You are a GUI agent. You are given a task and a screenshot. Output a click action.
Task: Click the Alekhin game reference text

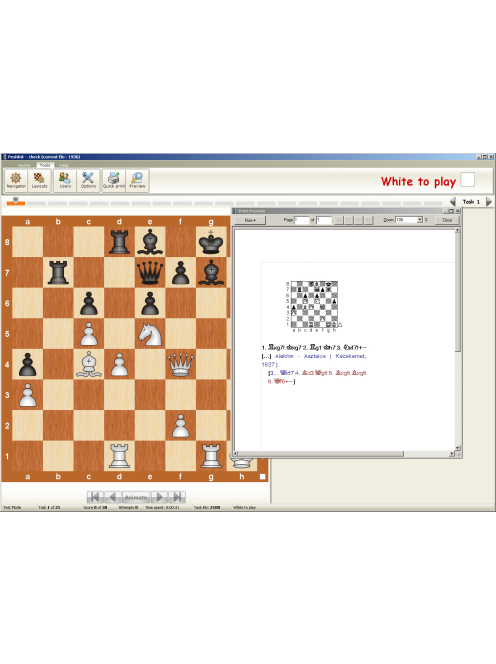[314, 360]
